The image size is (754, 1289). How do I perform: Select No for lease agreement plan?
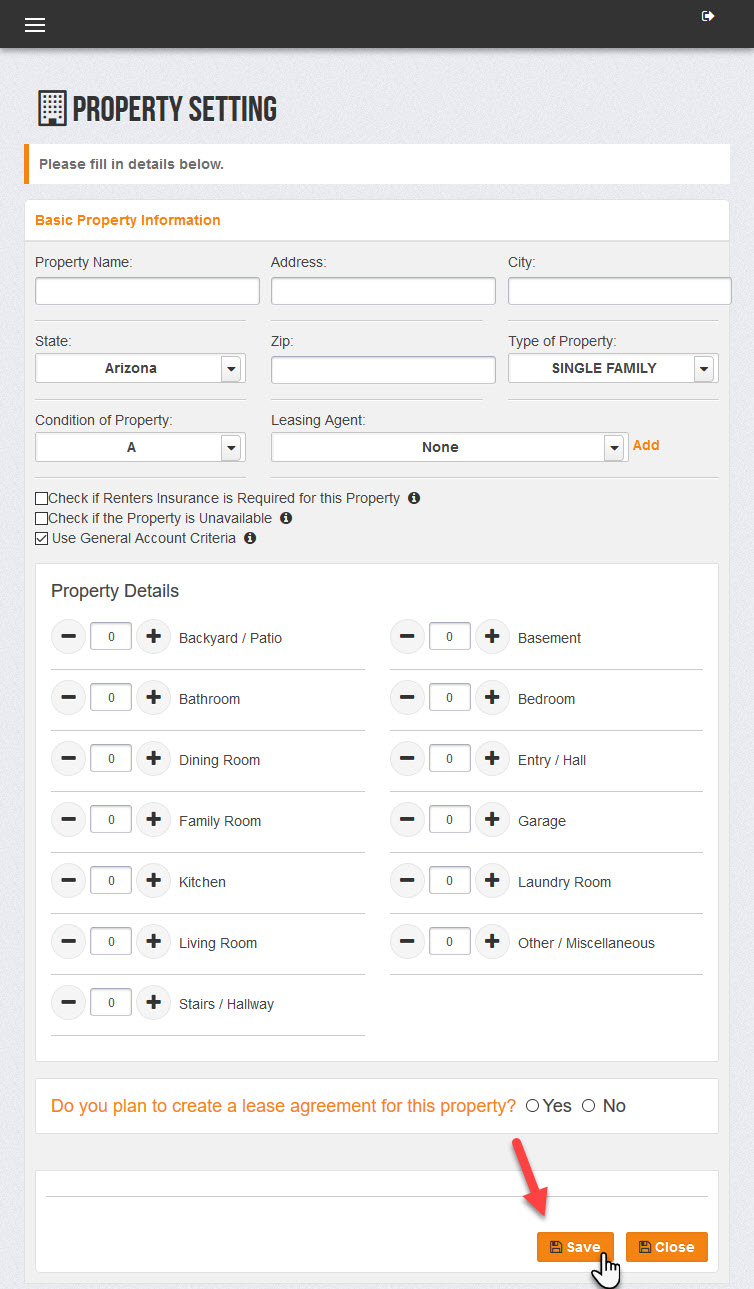coord(588,1105)
